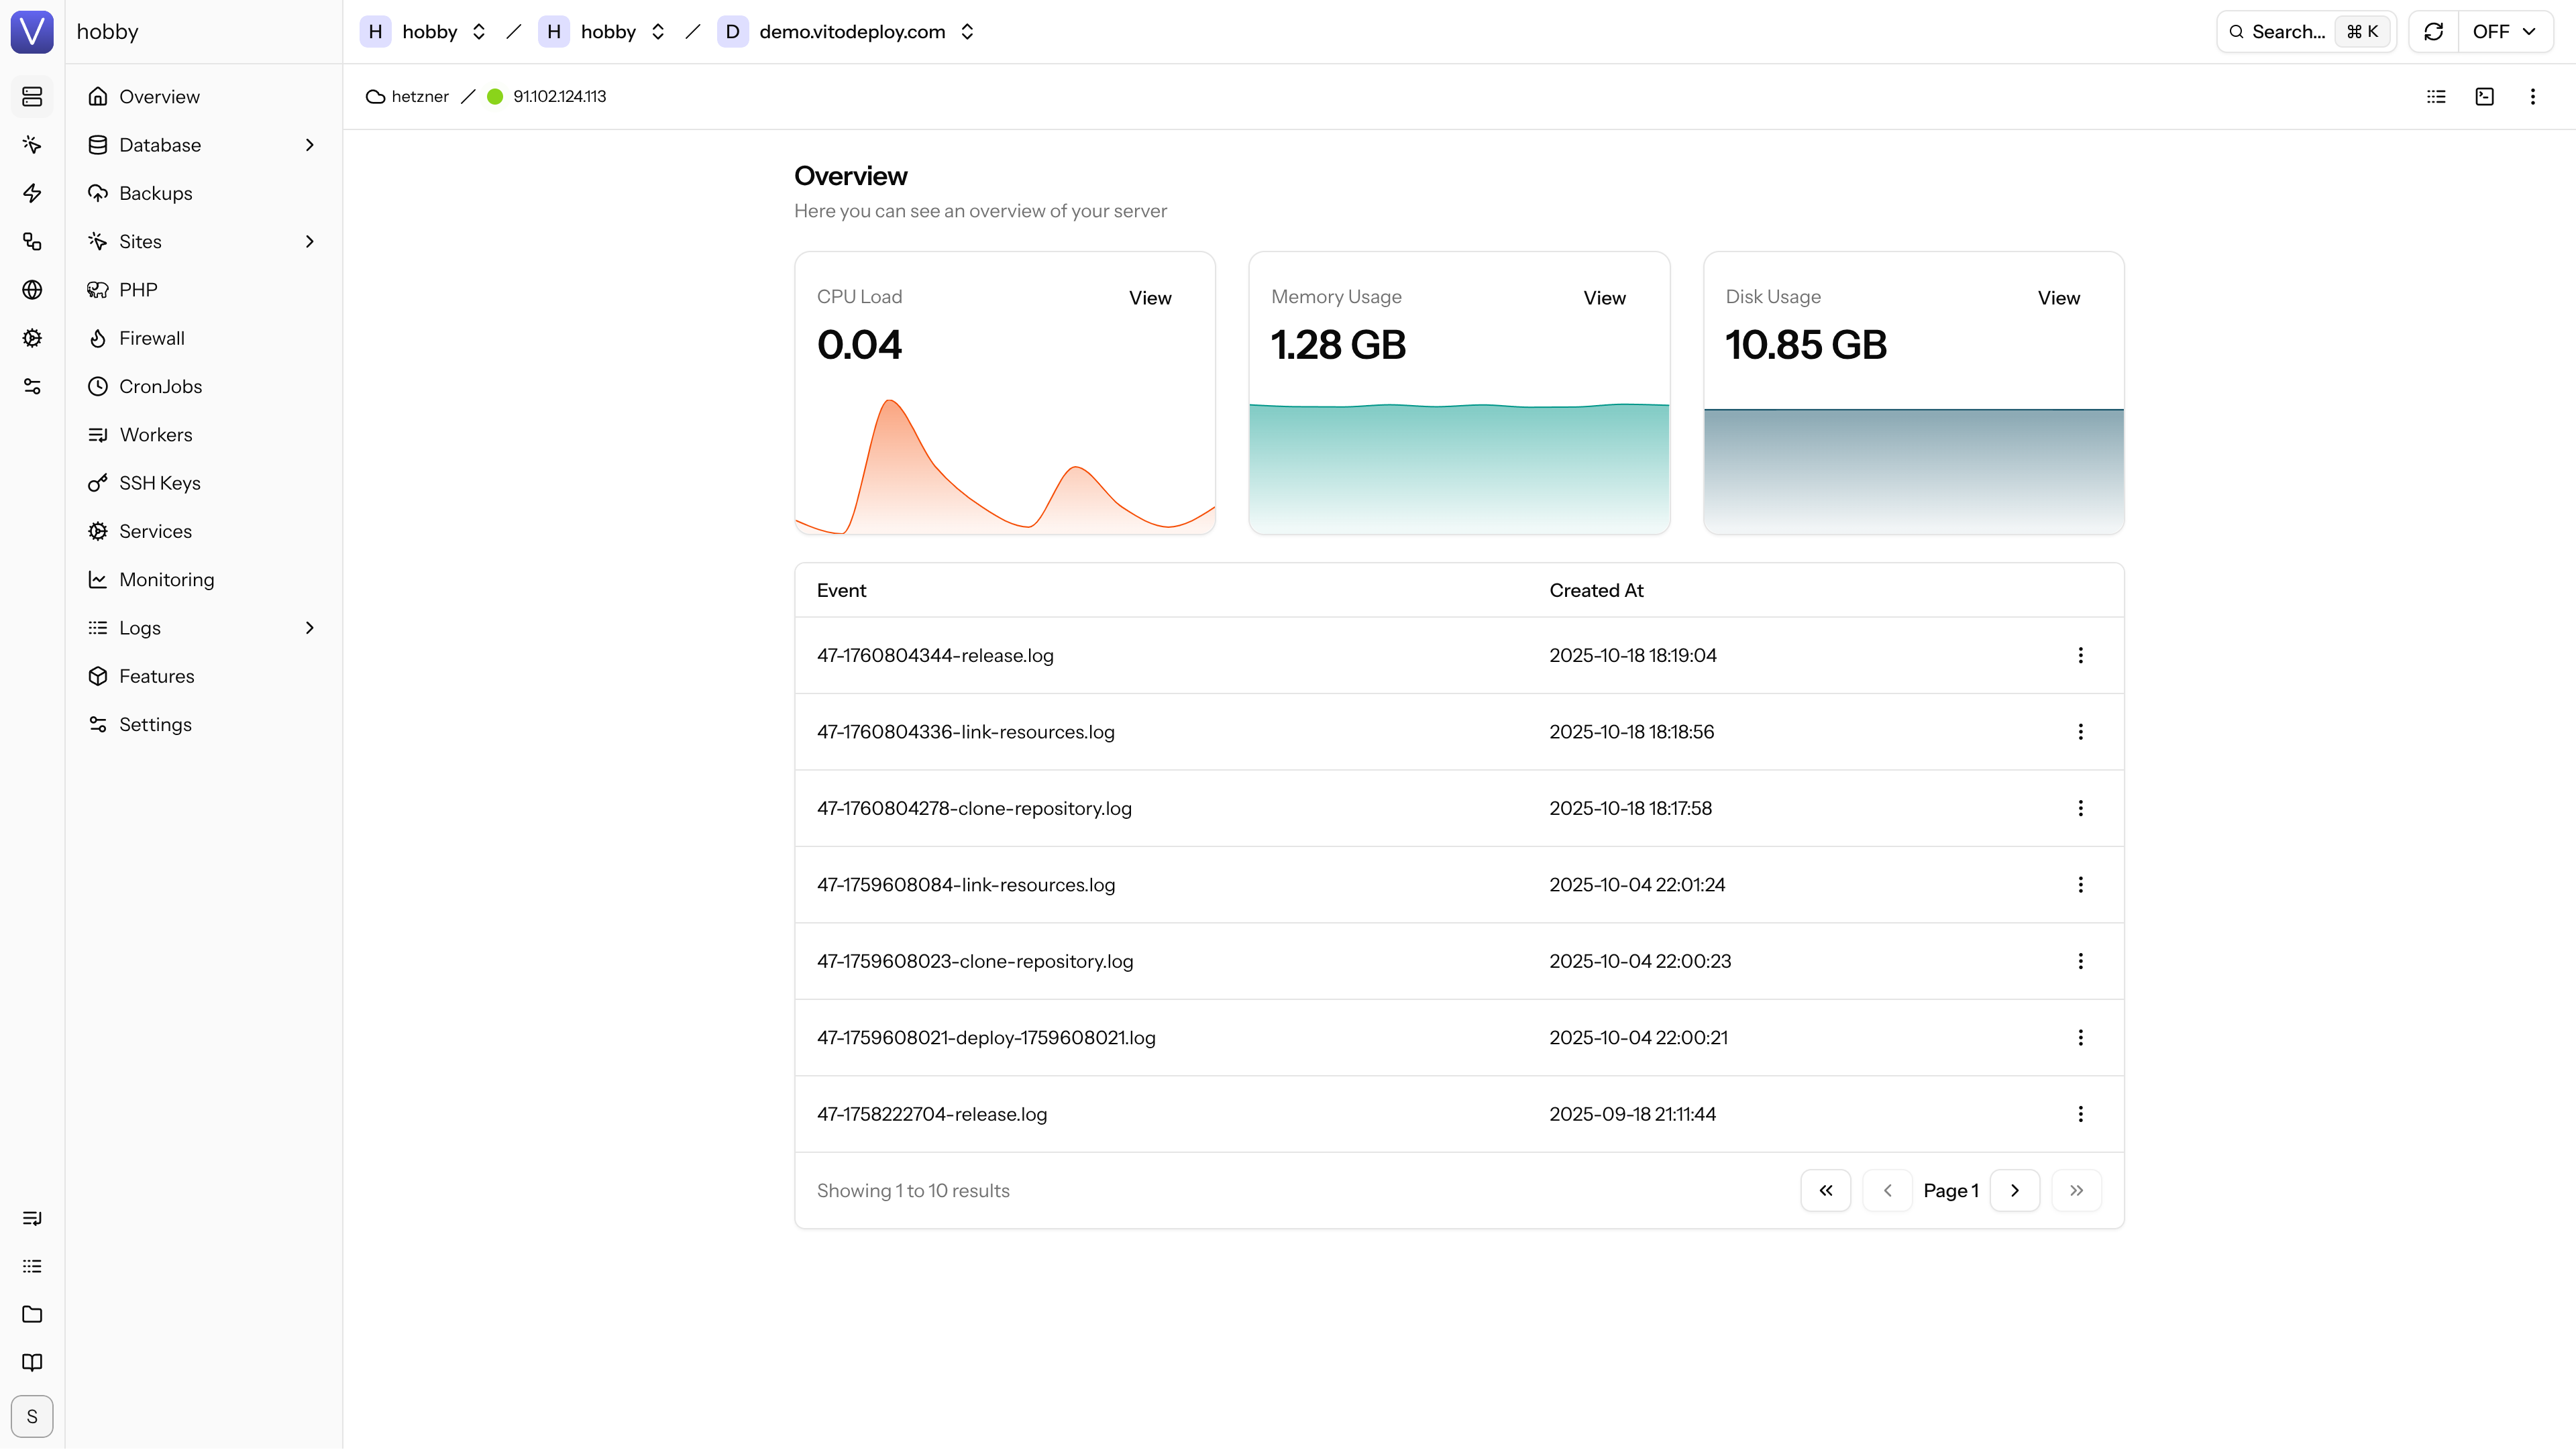Expand the Logs submenu chevron
The image size is (2576, 1450).
click(x=309, y=628)
